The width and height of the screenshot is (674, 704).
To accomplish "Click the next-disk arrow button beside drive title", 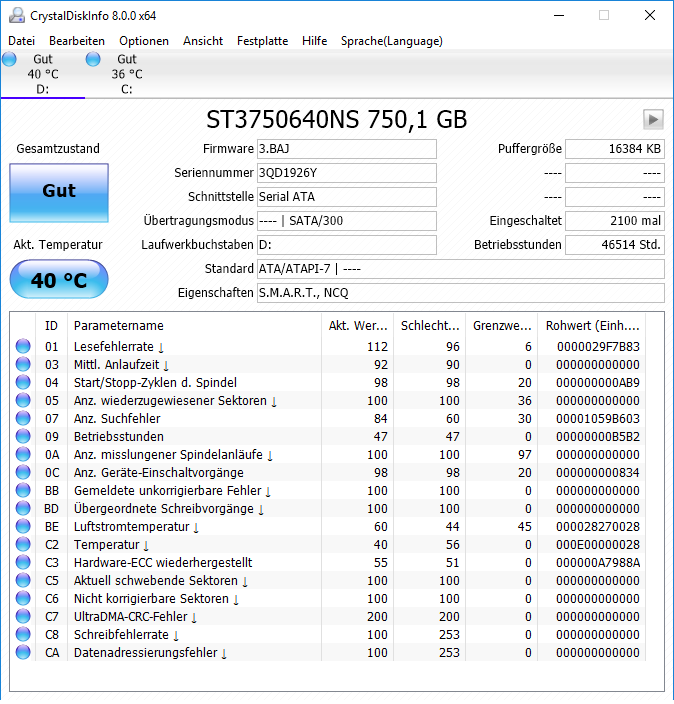I will click(653, 119).
